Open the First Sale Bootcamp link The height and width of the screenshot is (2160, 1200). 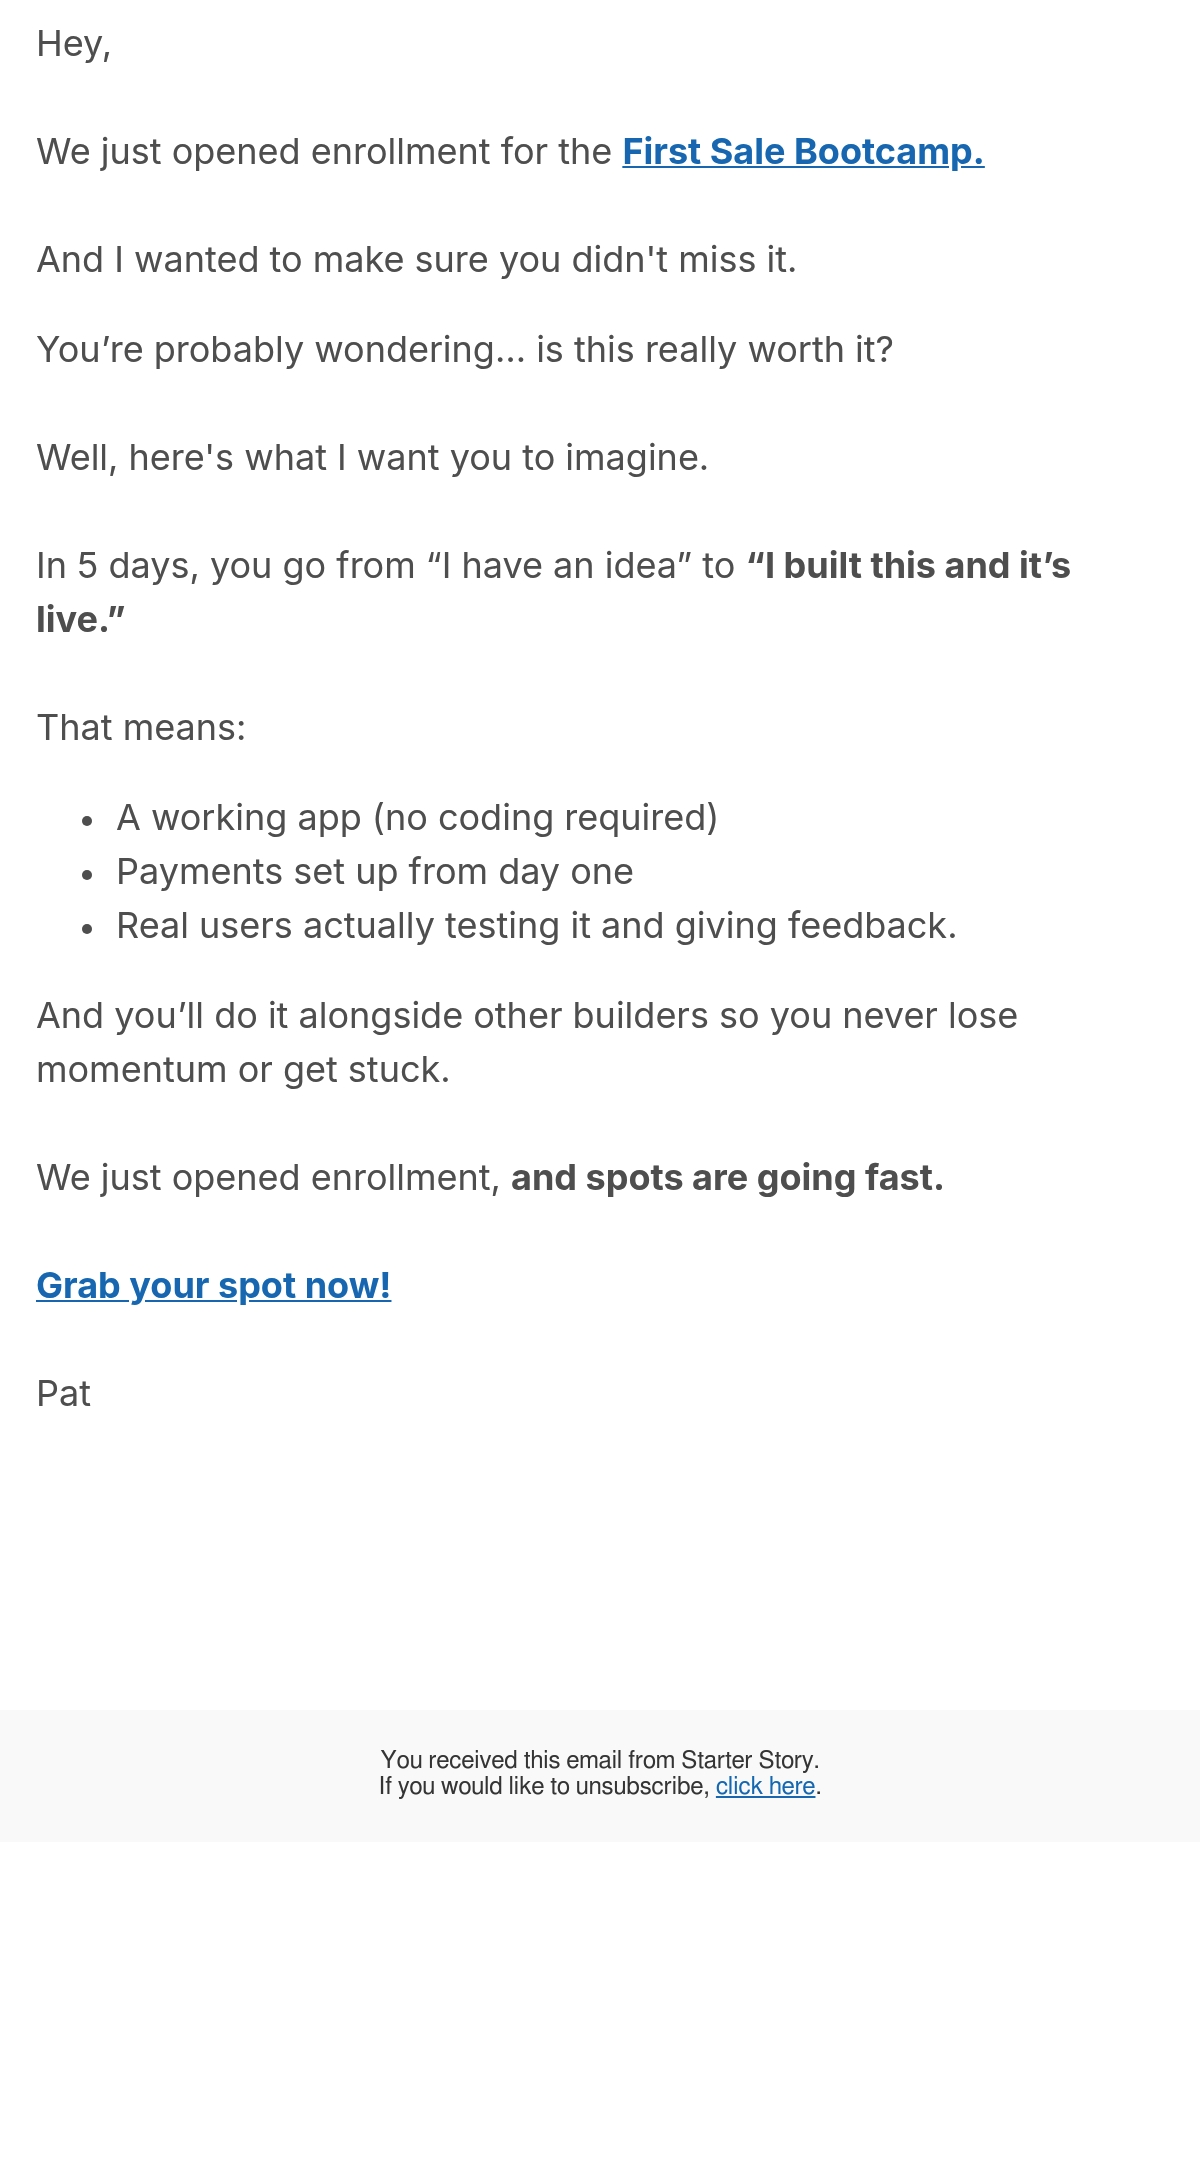pyautogui.click(x=803, y=152)
